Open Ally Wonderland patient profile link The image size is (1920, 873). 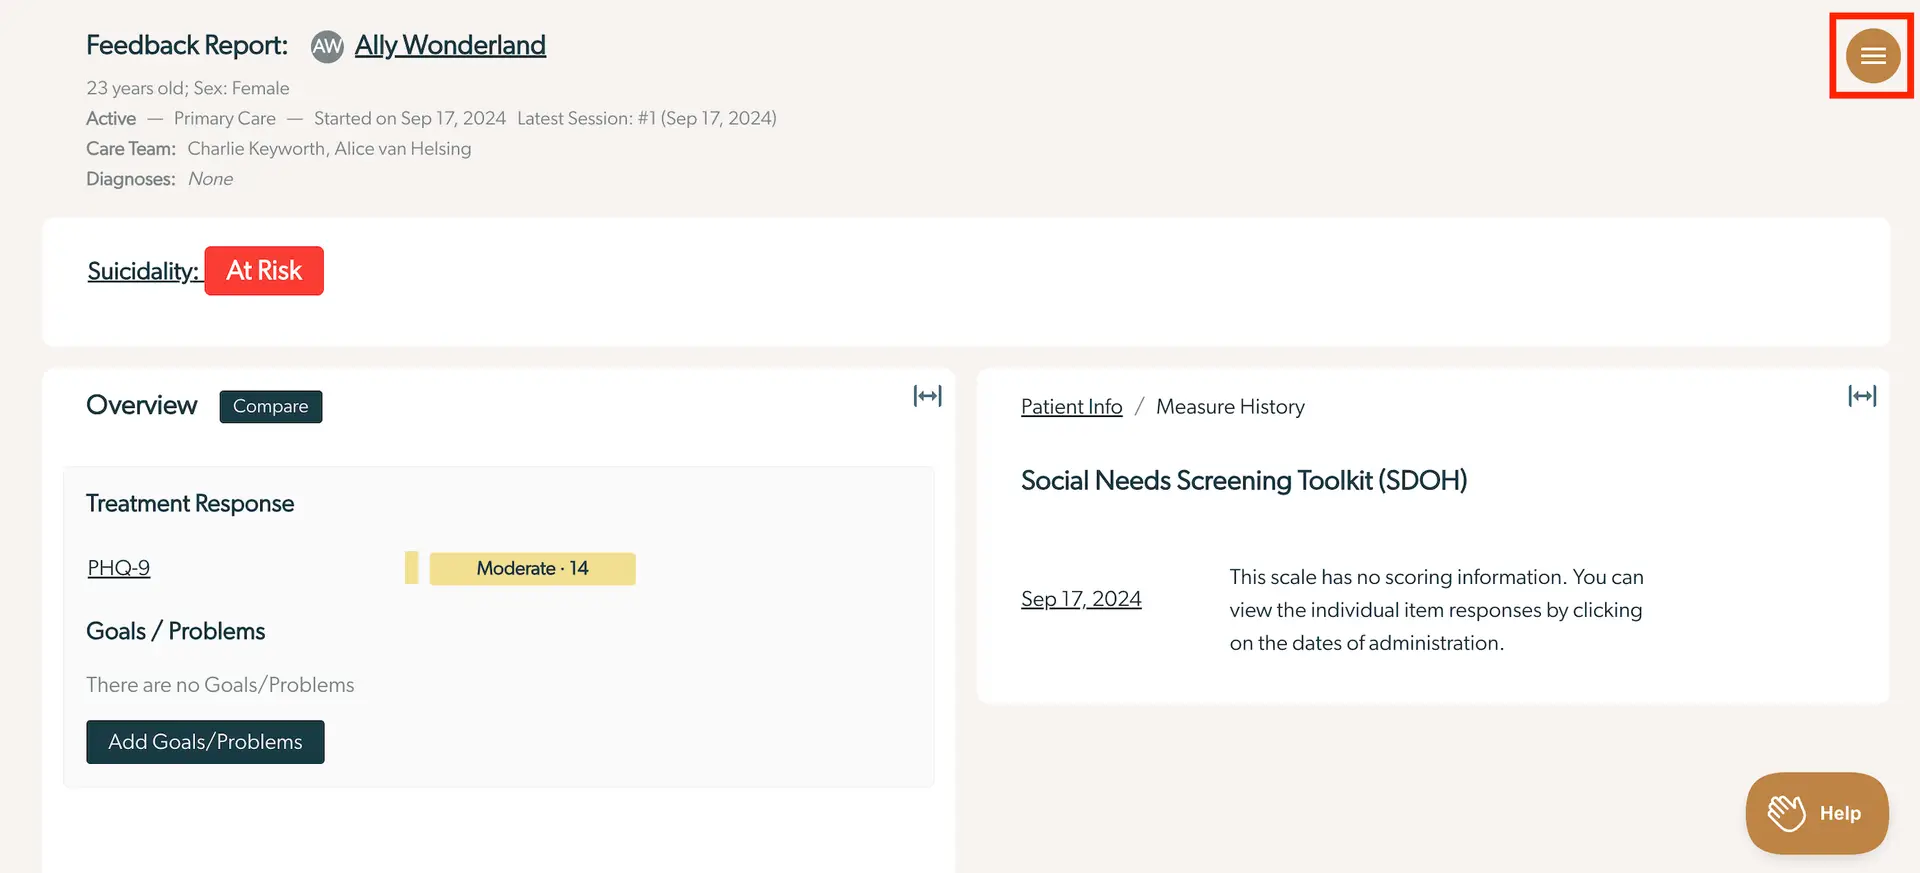coord(450,46)
